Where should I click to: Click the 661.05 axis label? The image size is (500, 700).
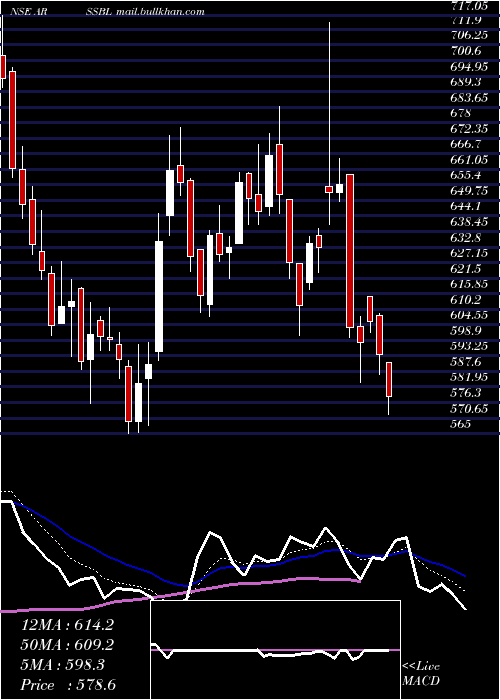click(x=471, y=159)
